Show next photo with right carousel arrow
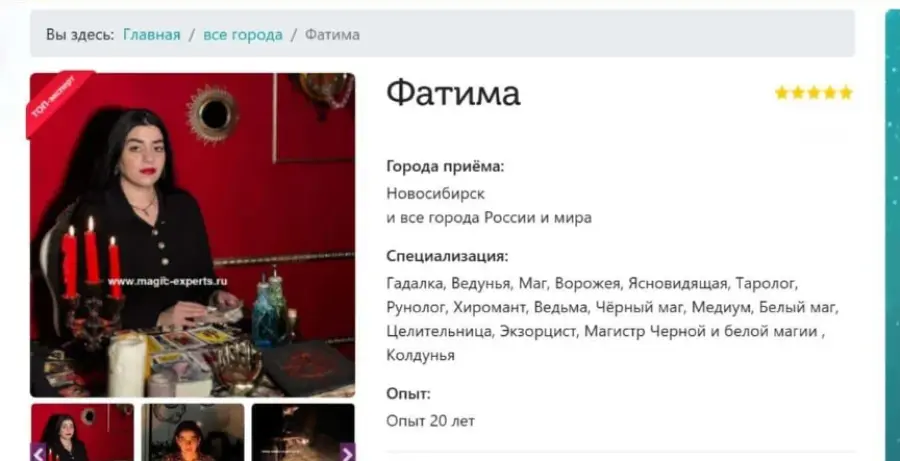 coord(347,454)
